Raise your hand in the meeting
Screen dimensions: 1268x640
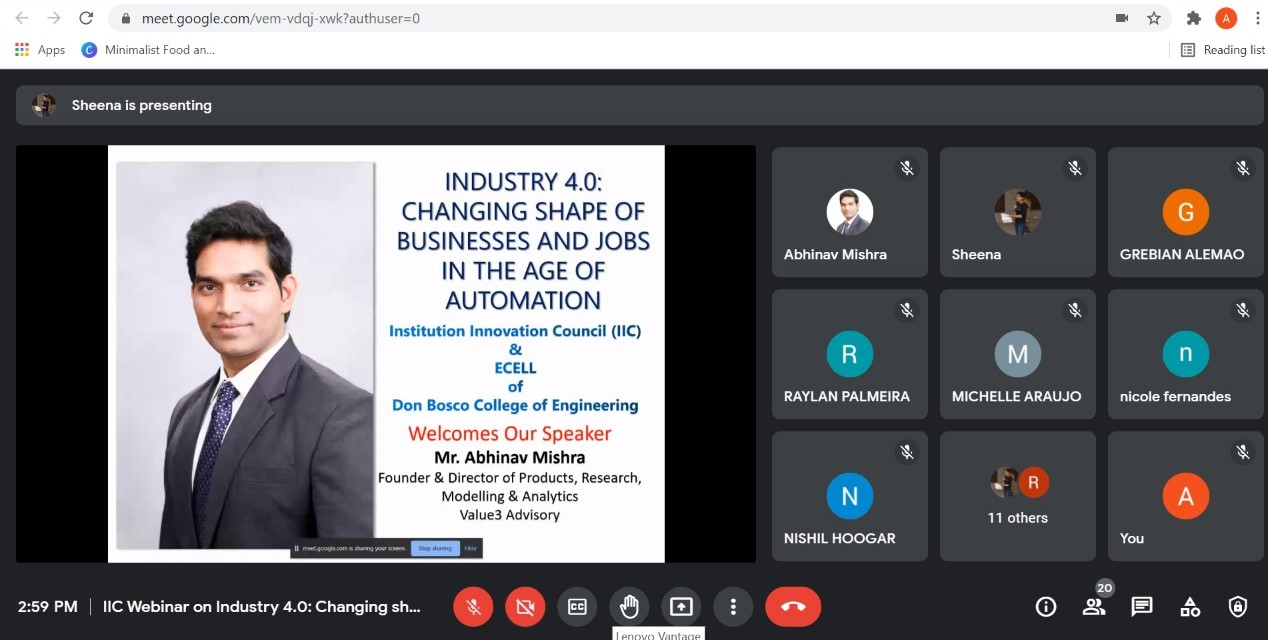tap(629, 606)
